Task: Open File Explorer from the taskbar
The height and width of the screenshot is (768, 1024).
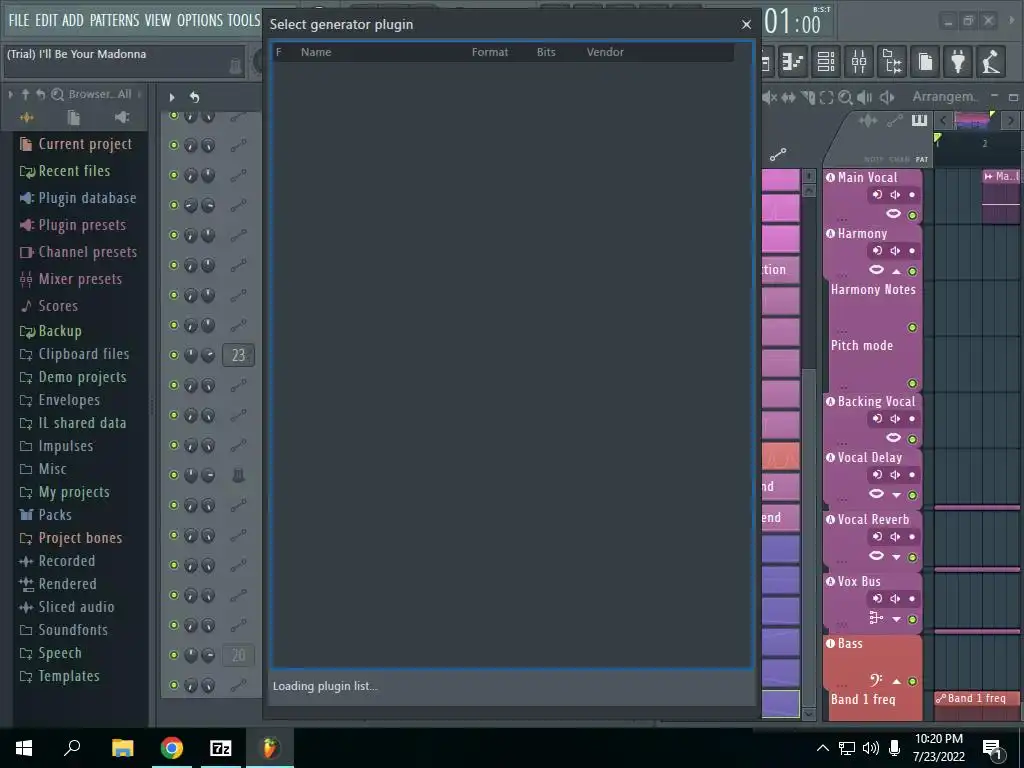Action: (x=122, y=748)
